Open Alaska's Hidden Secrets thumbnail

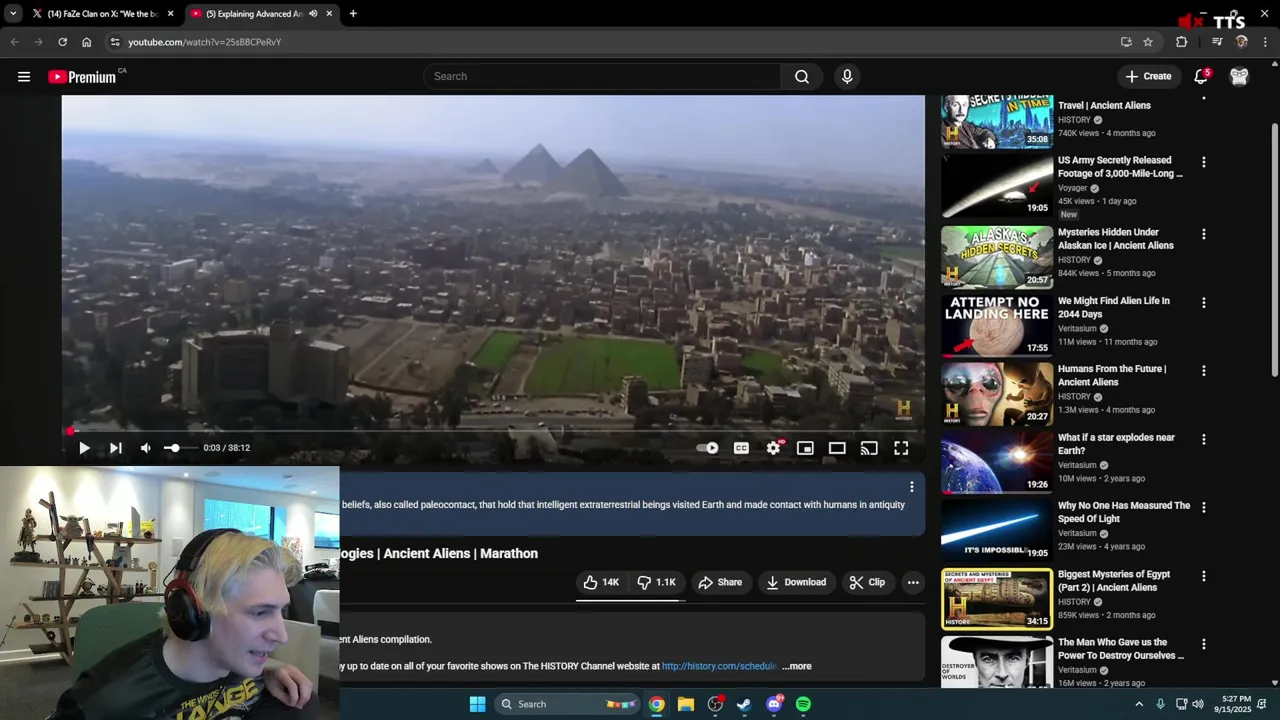(x=997, y=257)
